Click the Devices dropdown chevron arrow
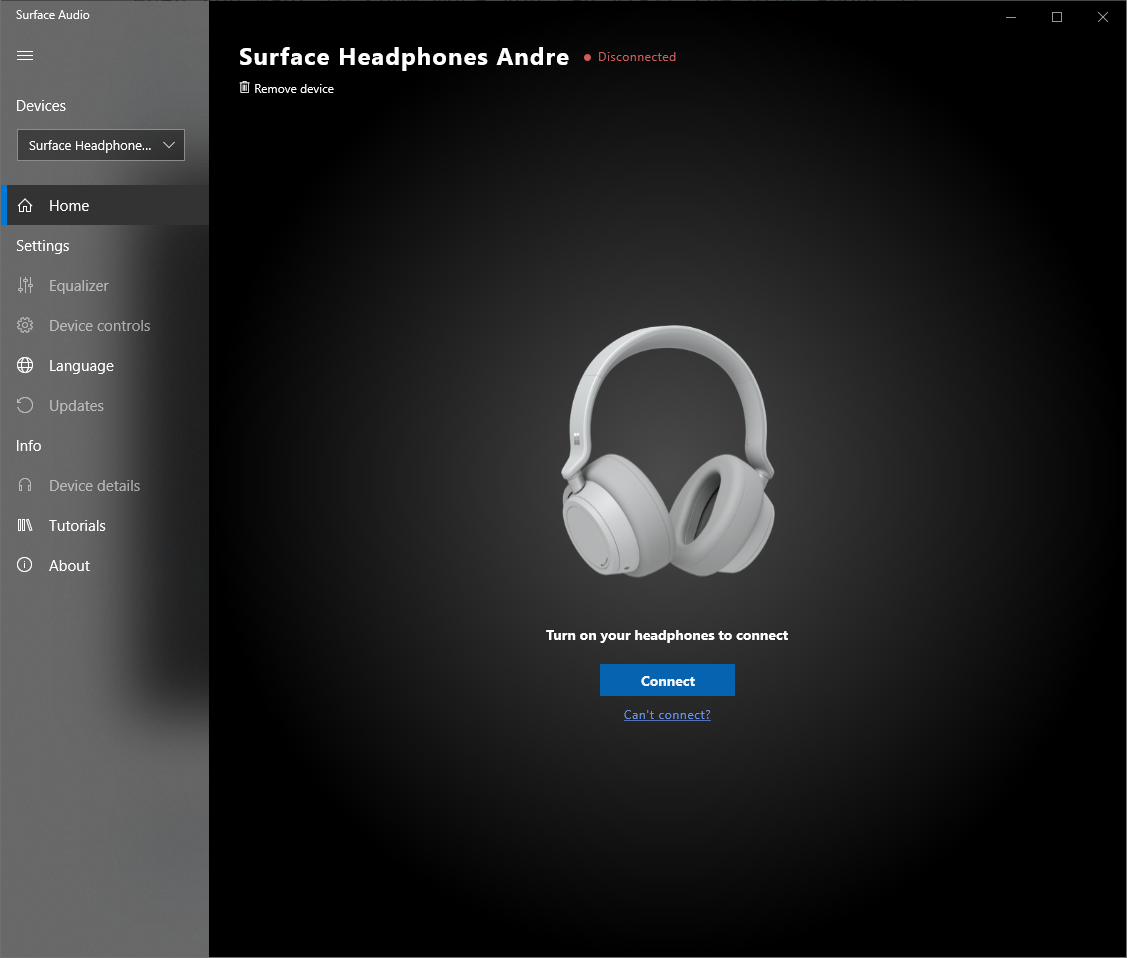 (x=169, y=145)
